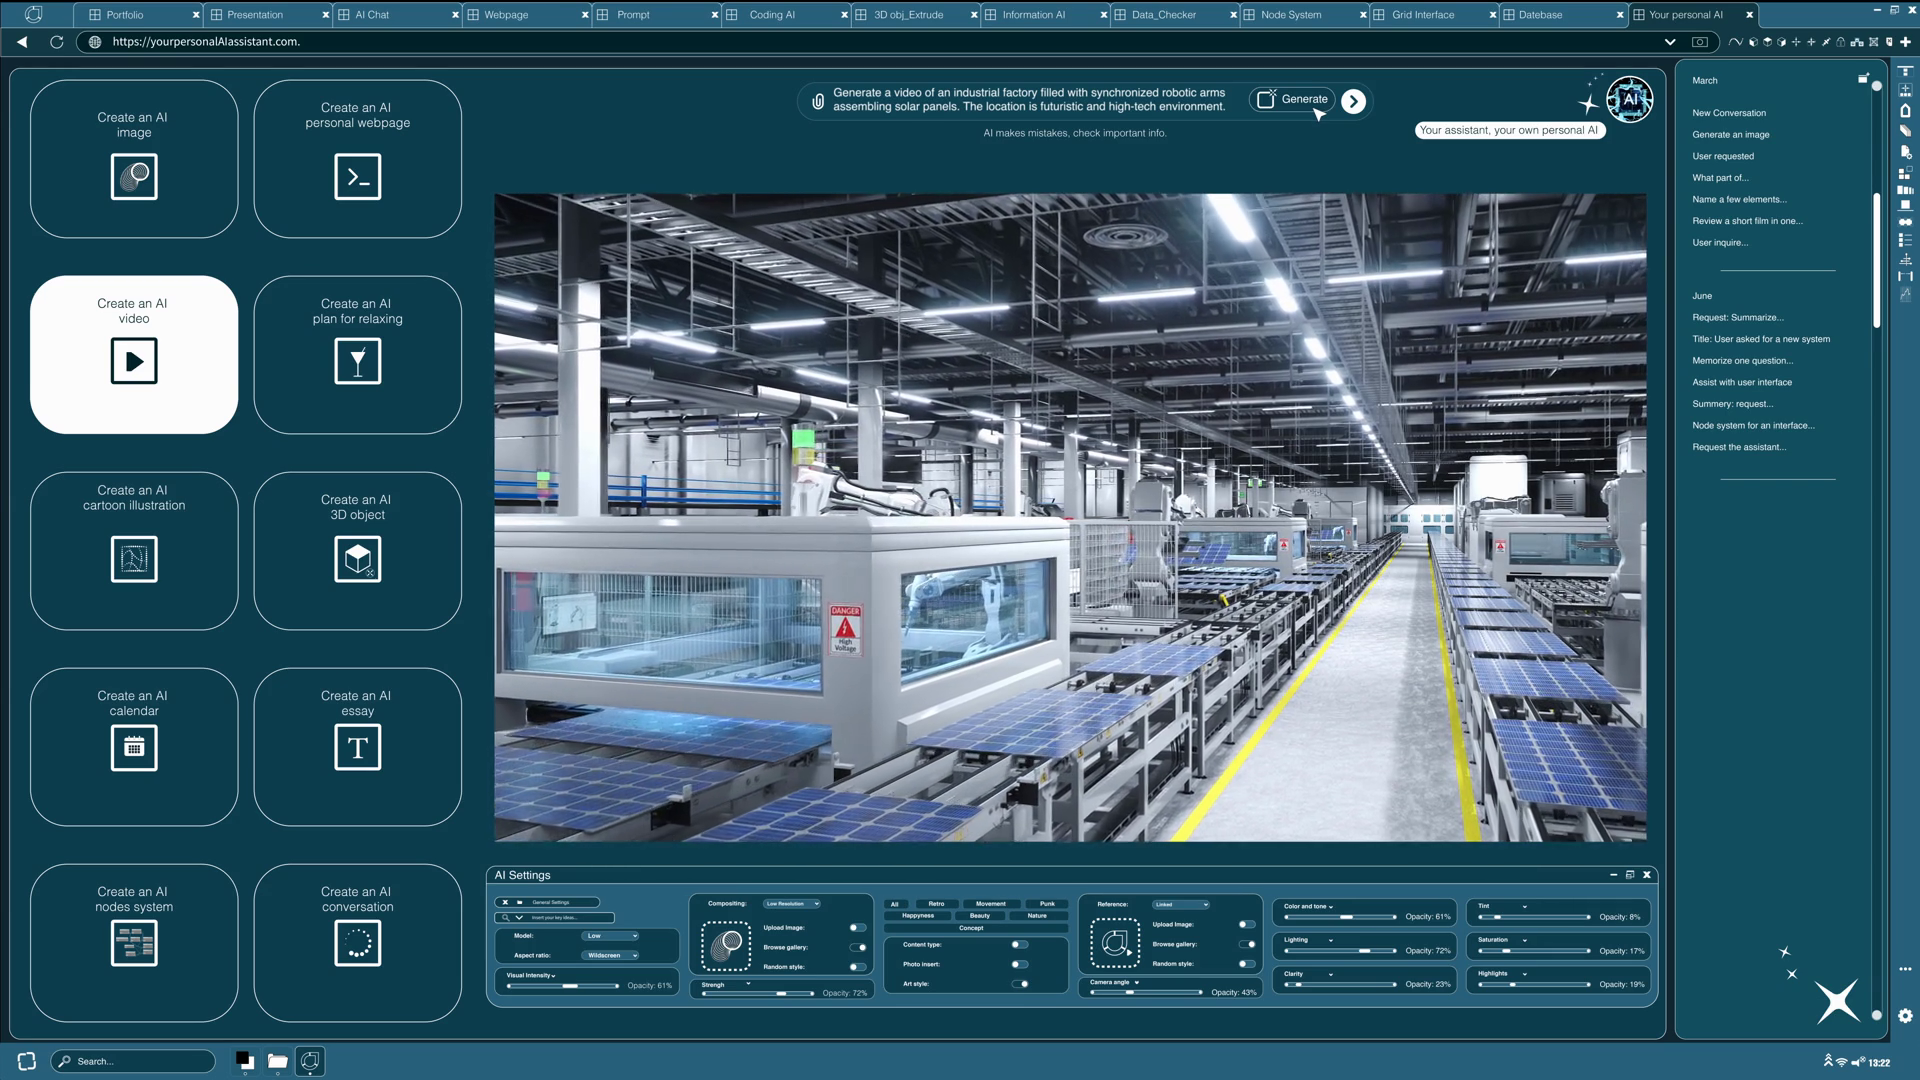Screen dimensions: 1920x1080
Task: Click the attachment paperclip icon in prompt
Action: (818, 101)
